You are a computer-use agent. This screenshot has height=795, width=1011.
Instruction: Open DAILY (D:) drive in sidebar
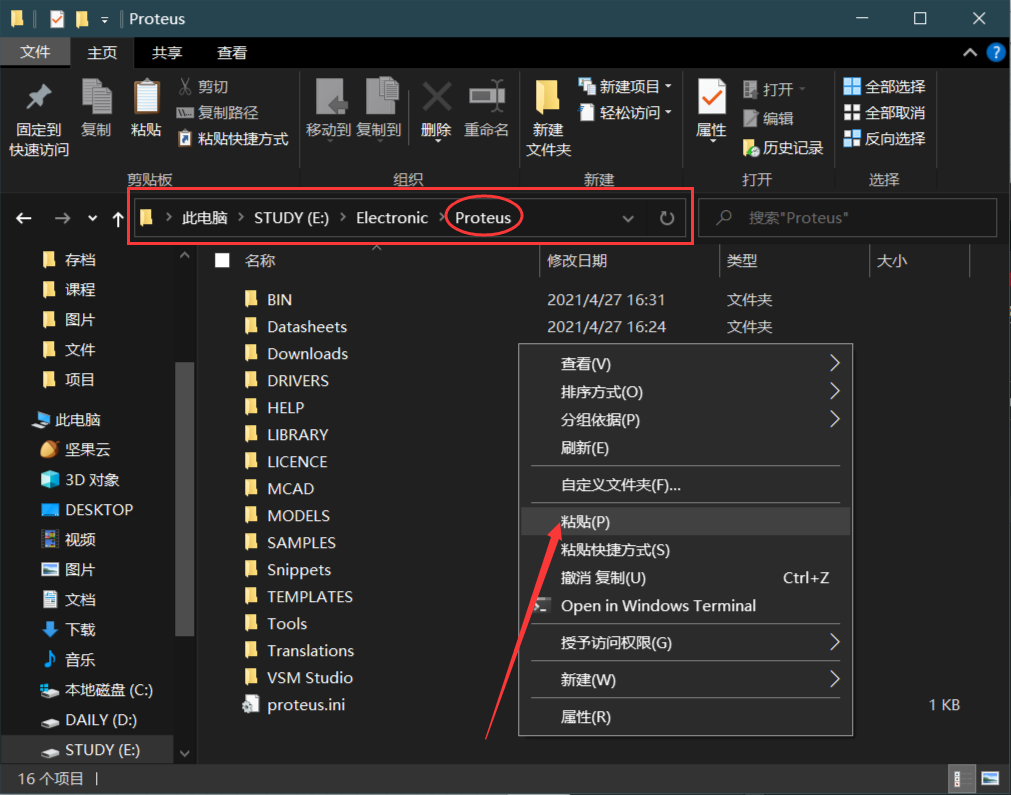point(89,720)
